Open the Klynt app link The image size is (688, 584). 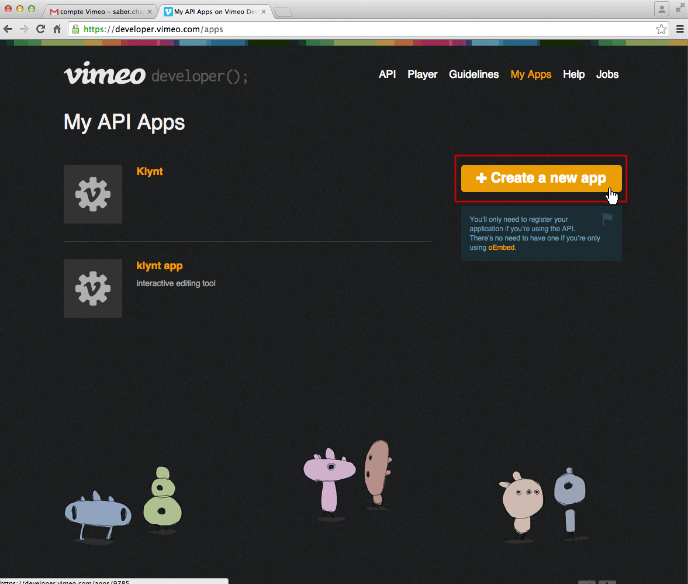pos(150,171)
